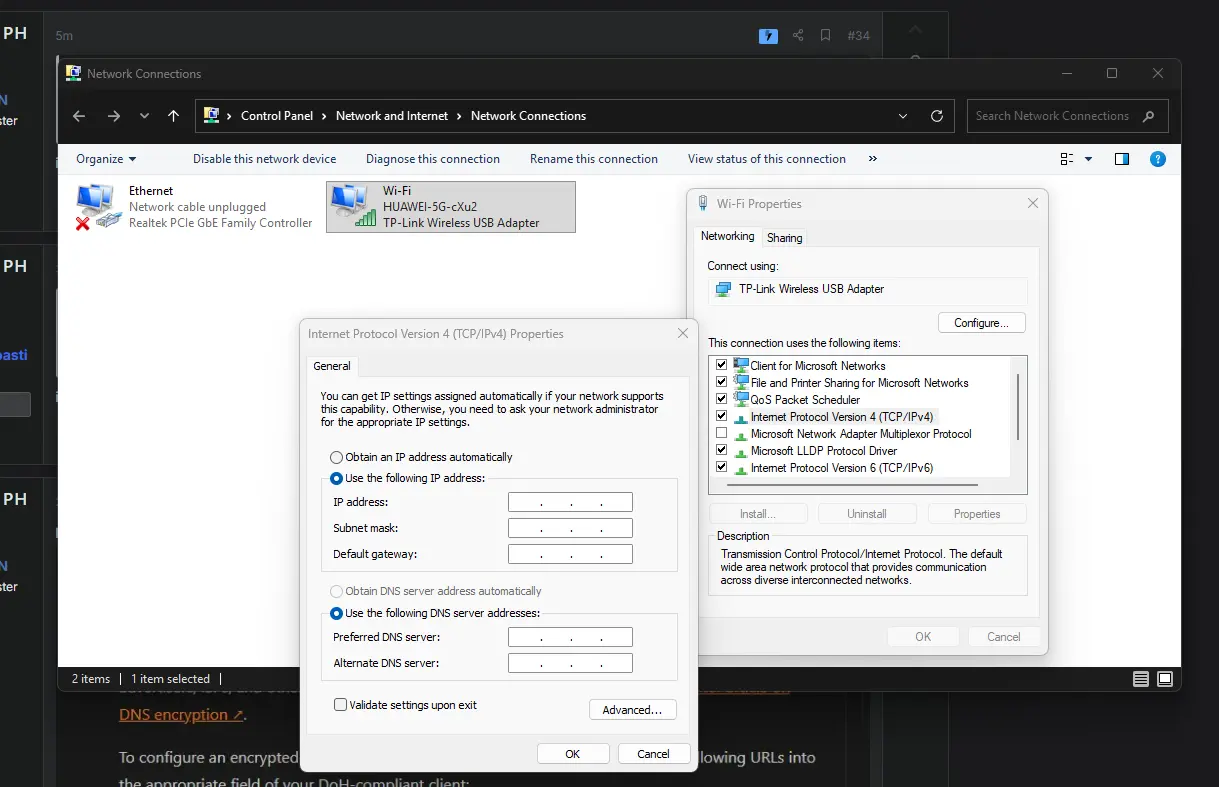Go back in Network Connections window

[x=80, y=116]
